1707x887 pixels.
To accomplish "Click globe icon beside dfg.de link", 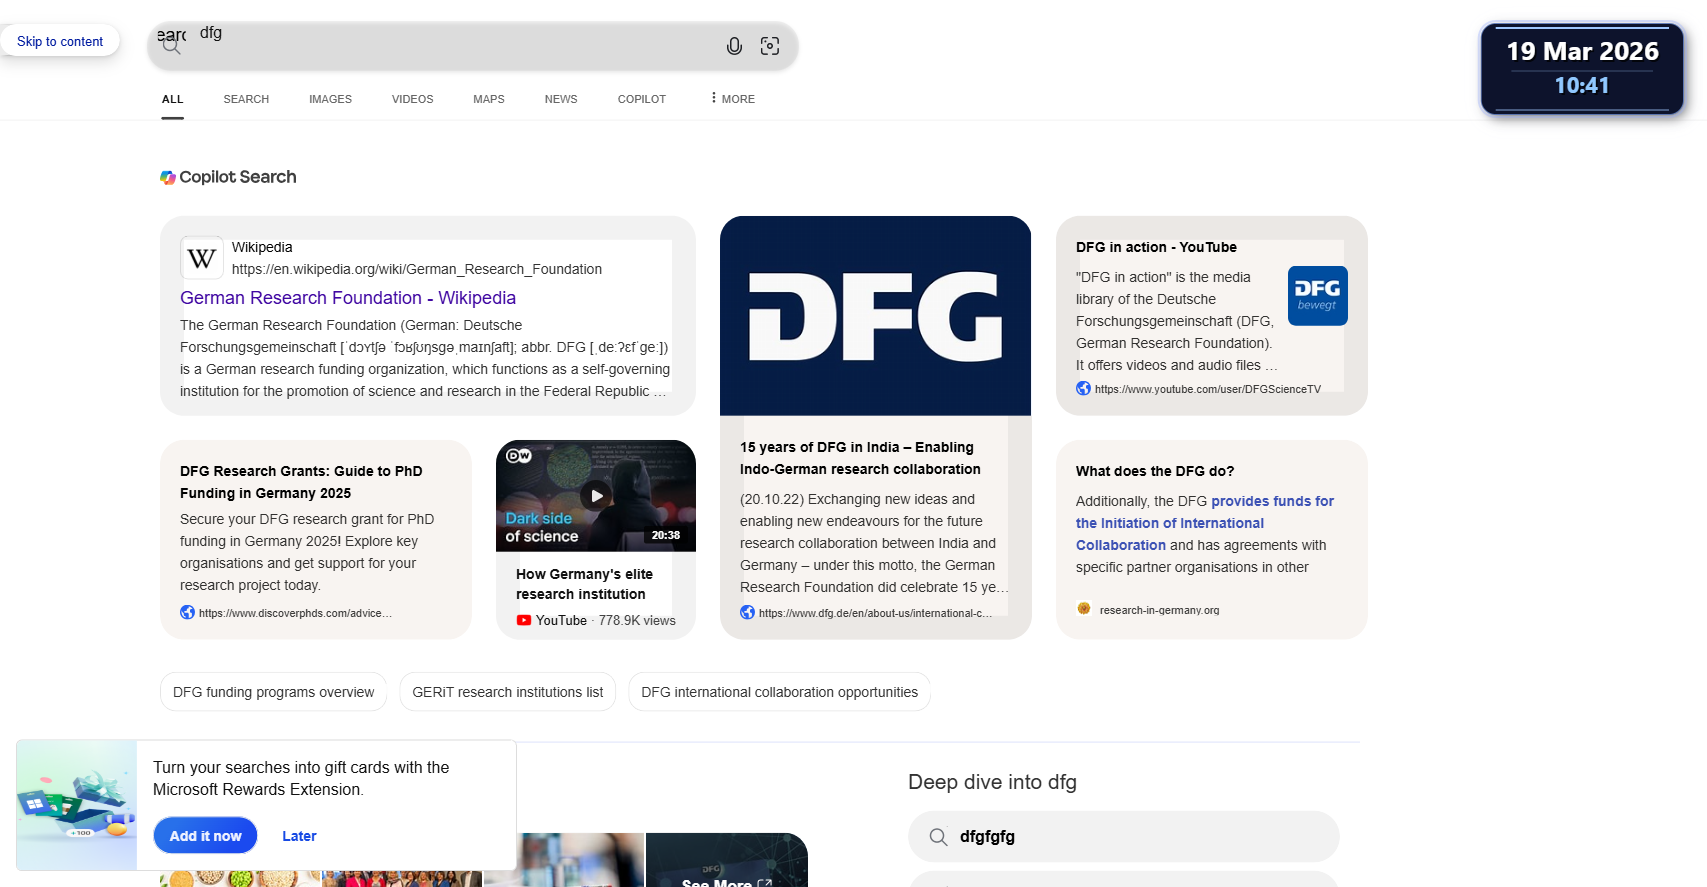I will pos(747,613).
